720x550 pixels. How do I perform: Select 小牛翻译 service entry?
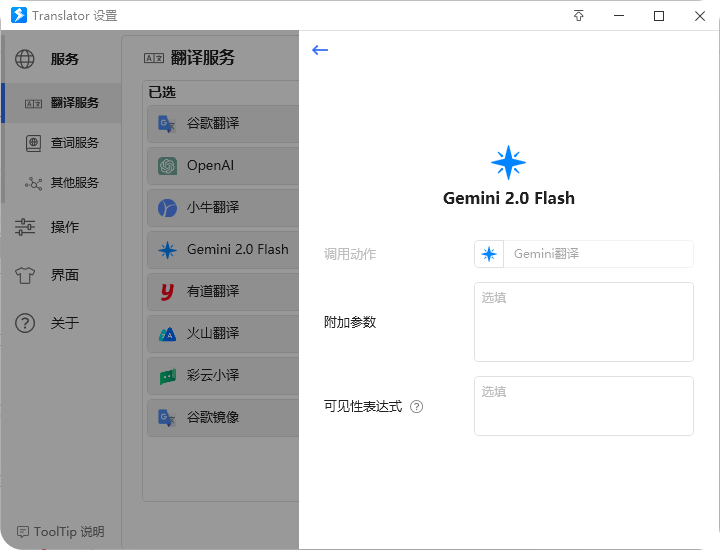pos(223,208)
